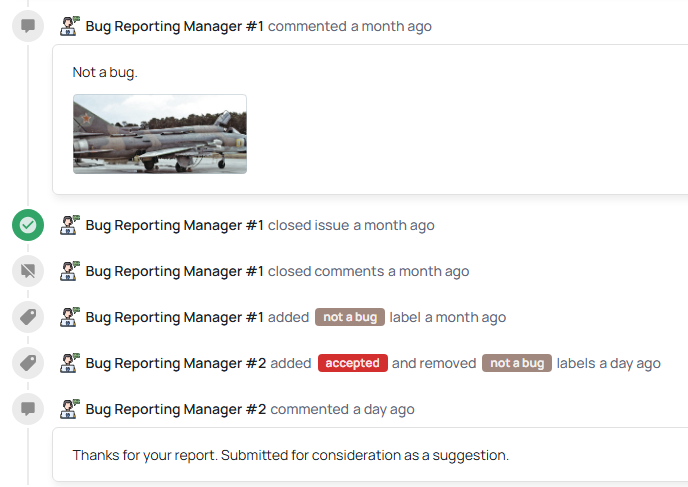Click 'a day ago' timestamp on last comment

coord(383,409)
